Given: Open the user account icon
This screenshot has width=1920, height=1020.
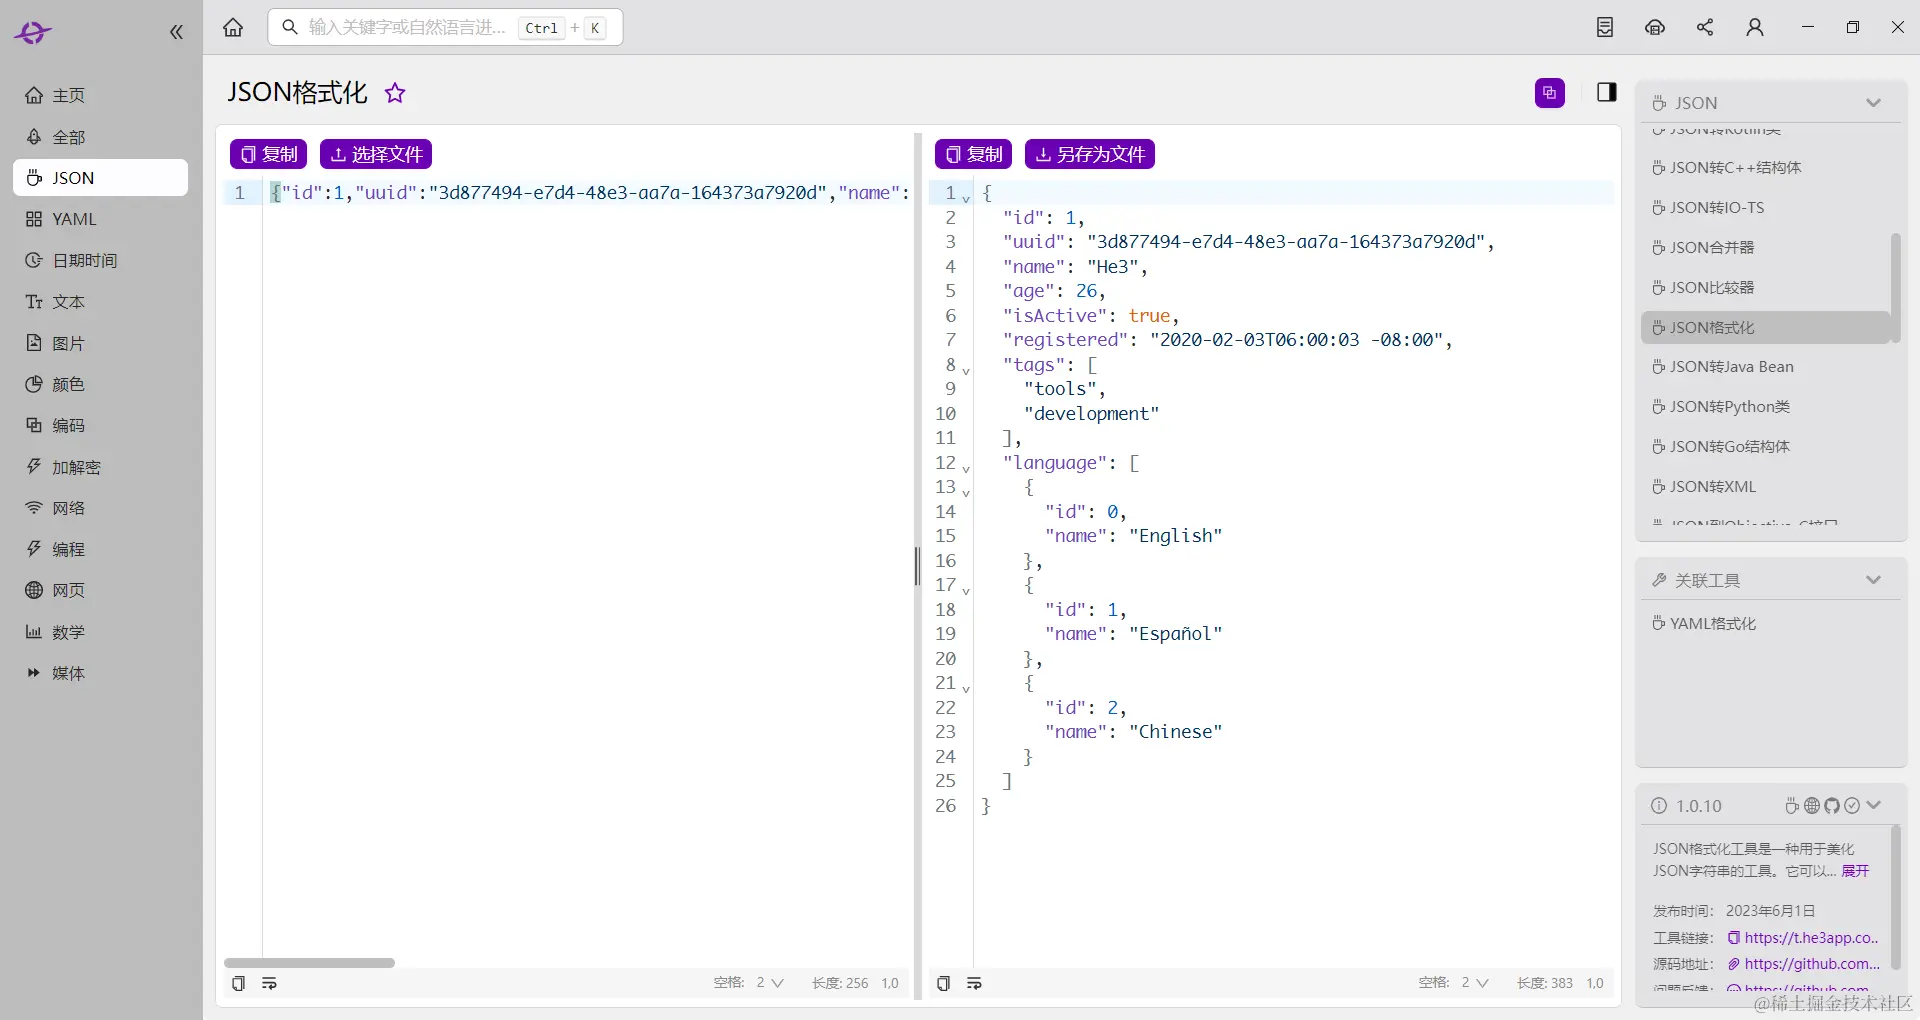Looking at the screenshot, I should pos(1755,27).
